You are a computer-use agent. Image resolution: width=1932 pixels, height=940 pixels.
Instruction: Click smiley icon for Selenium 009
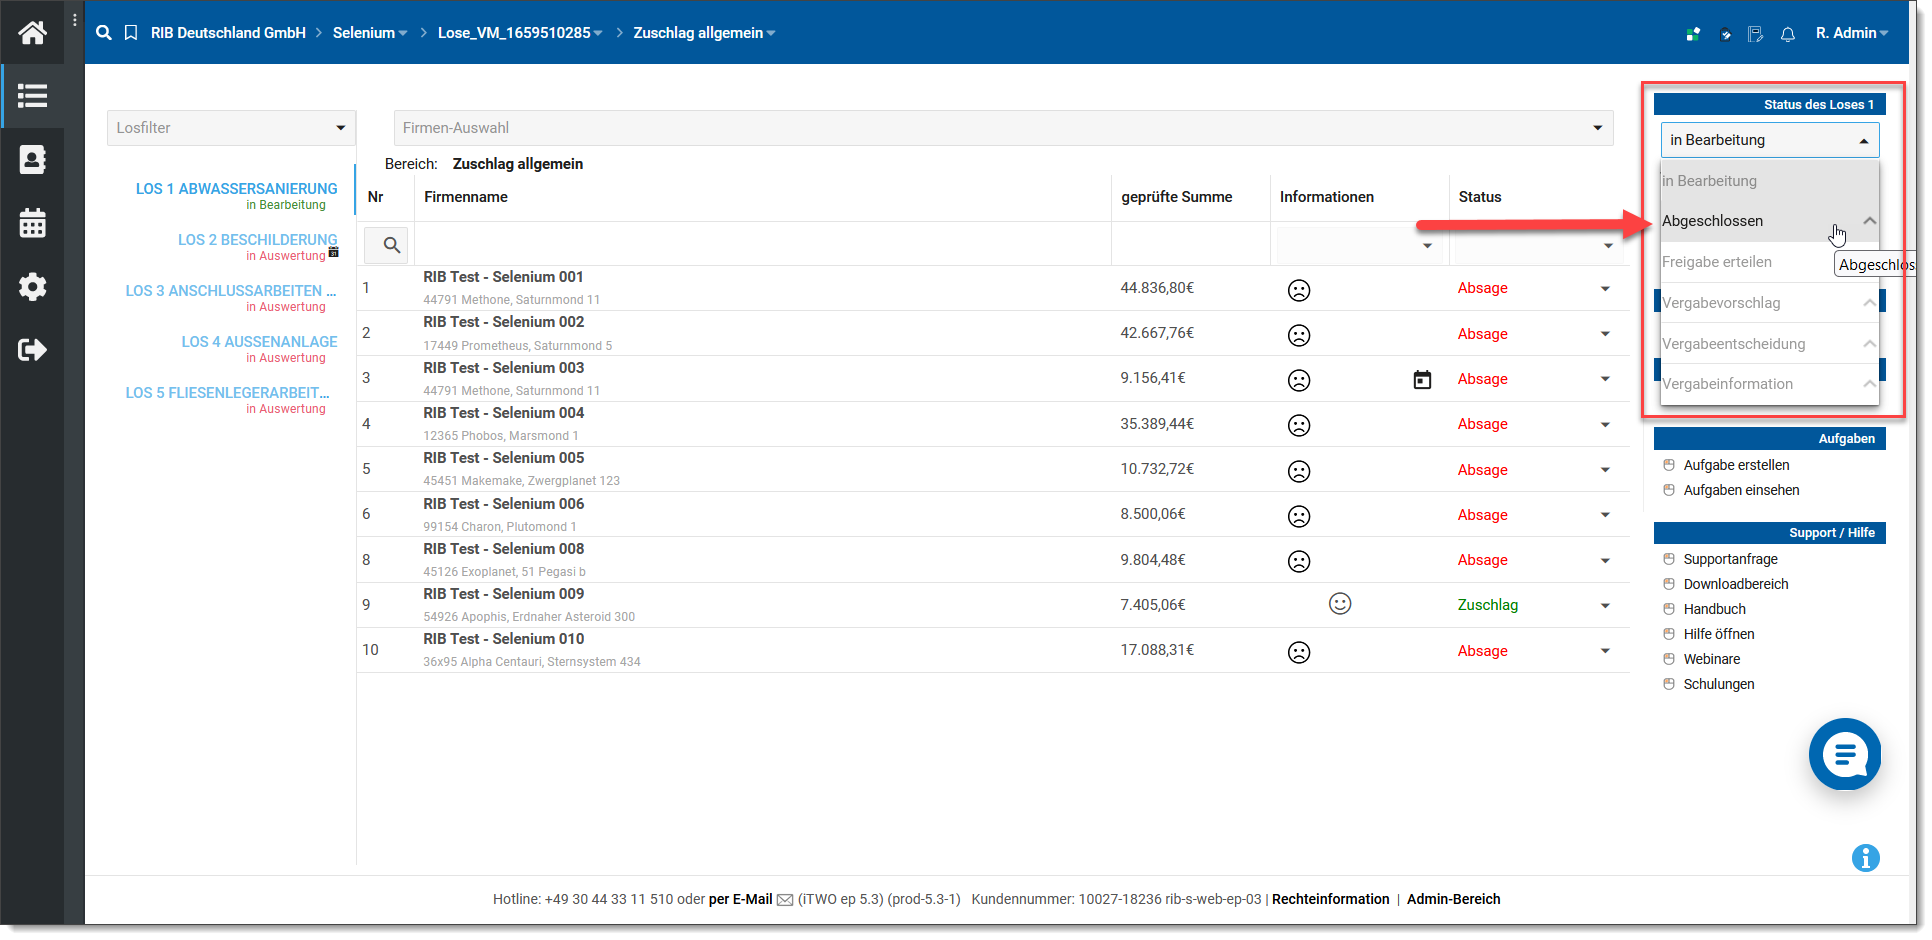pos(1340,603)
